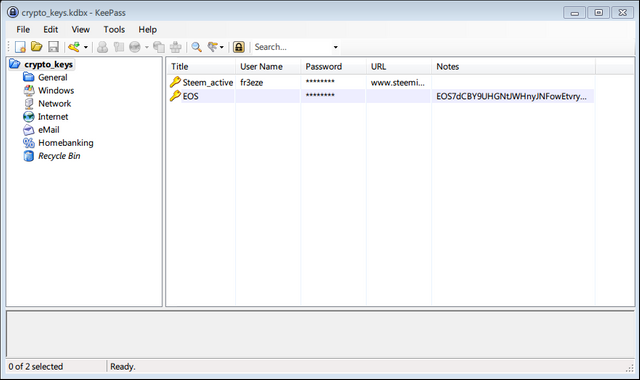The height and width of the screenshot is (380, 640).
Task: Click the eMail group envelope icon
Action: (x=29, y=130)
